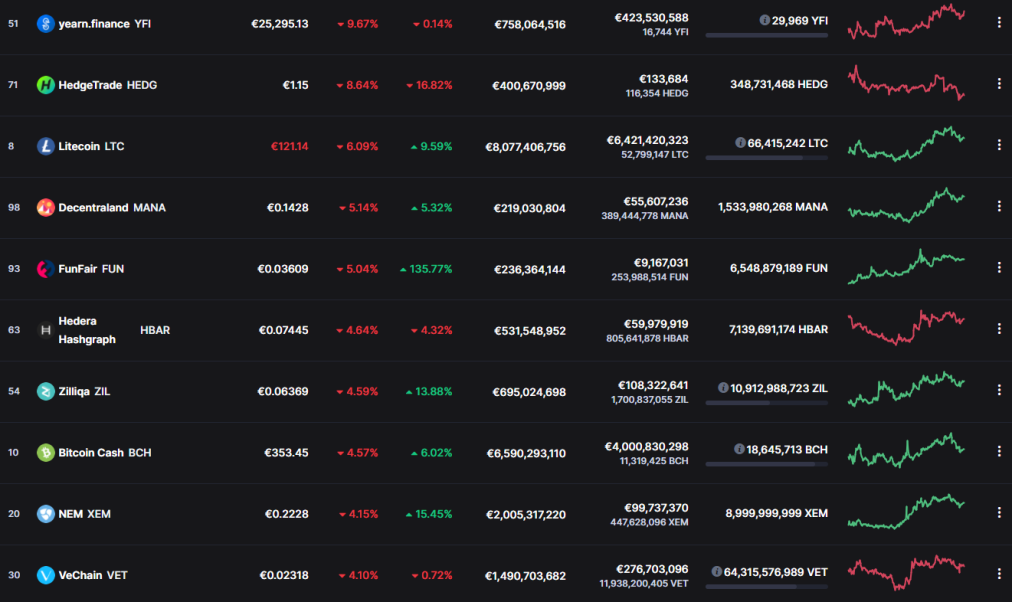Click the VeChain volume figure €276,703,096
The width and height of the screenshot is (1012, 602).
652,569
